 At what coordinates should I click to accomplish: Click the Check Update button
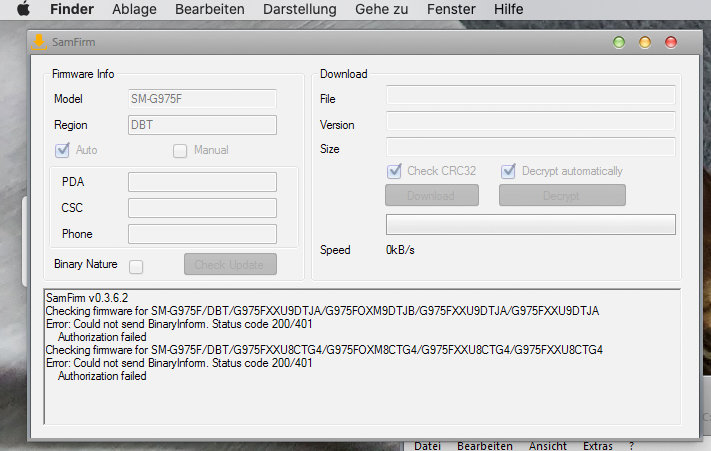point(230,264)
